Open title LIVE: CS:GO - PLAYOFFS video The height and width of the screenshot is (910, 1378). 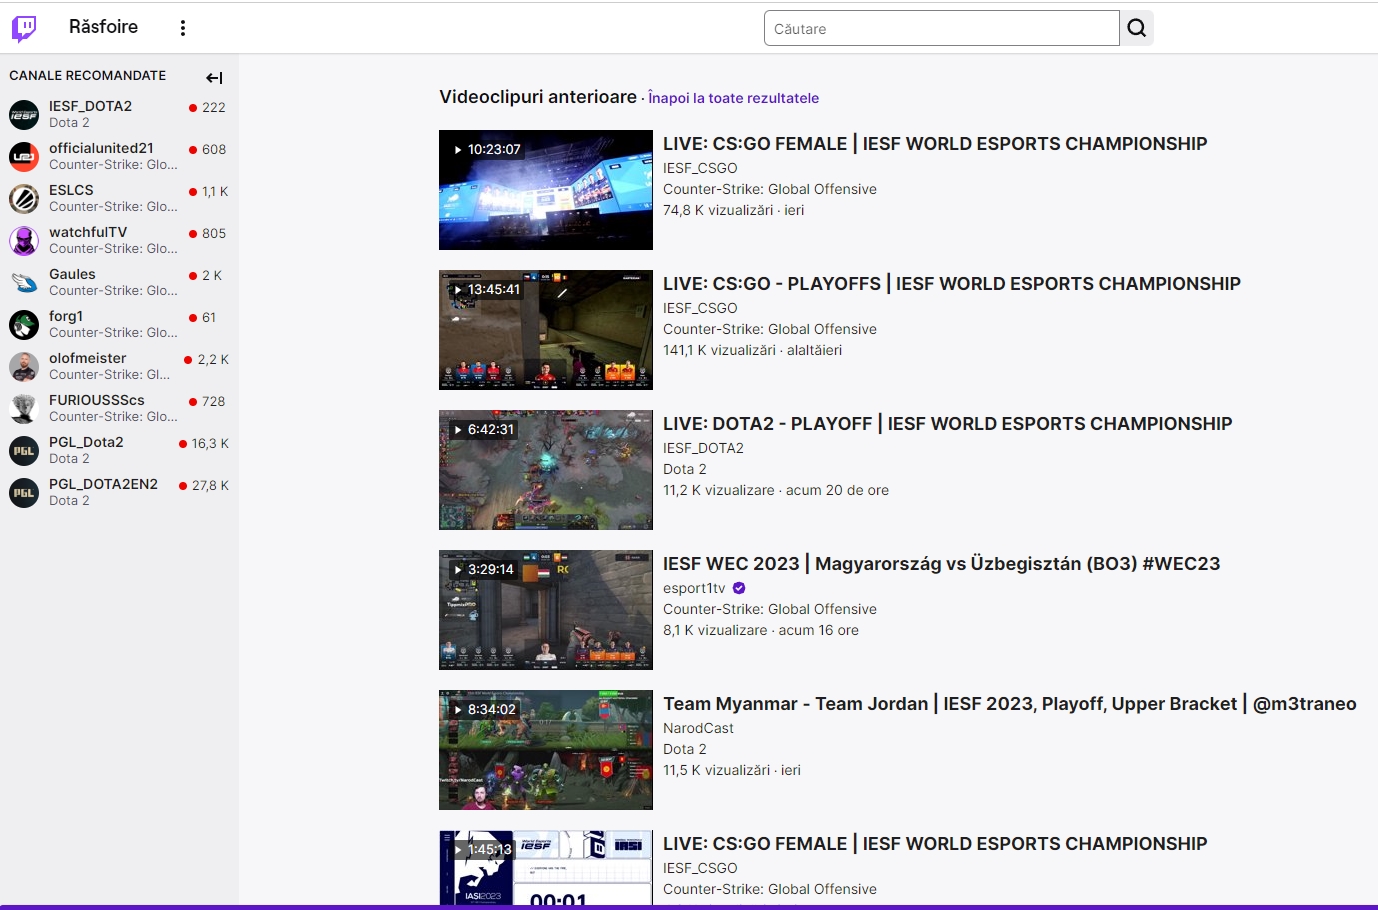pyautogui.click(x=952, y=284)
